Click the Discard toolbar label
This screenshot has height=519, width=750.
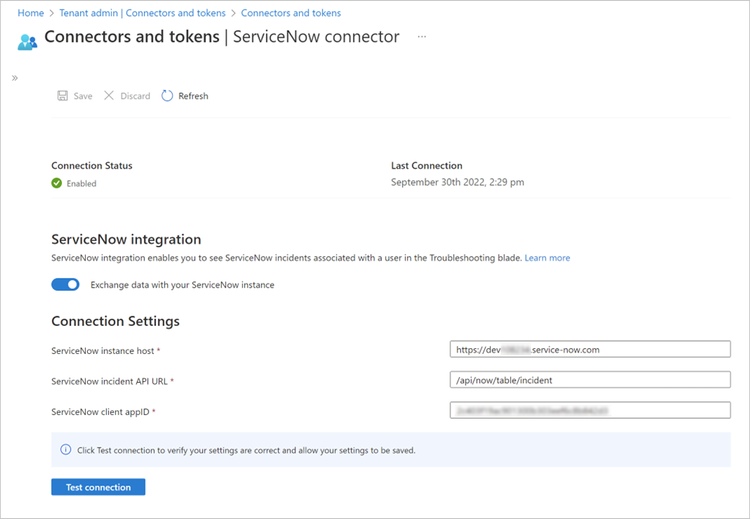tap(135, 96)
